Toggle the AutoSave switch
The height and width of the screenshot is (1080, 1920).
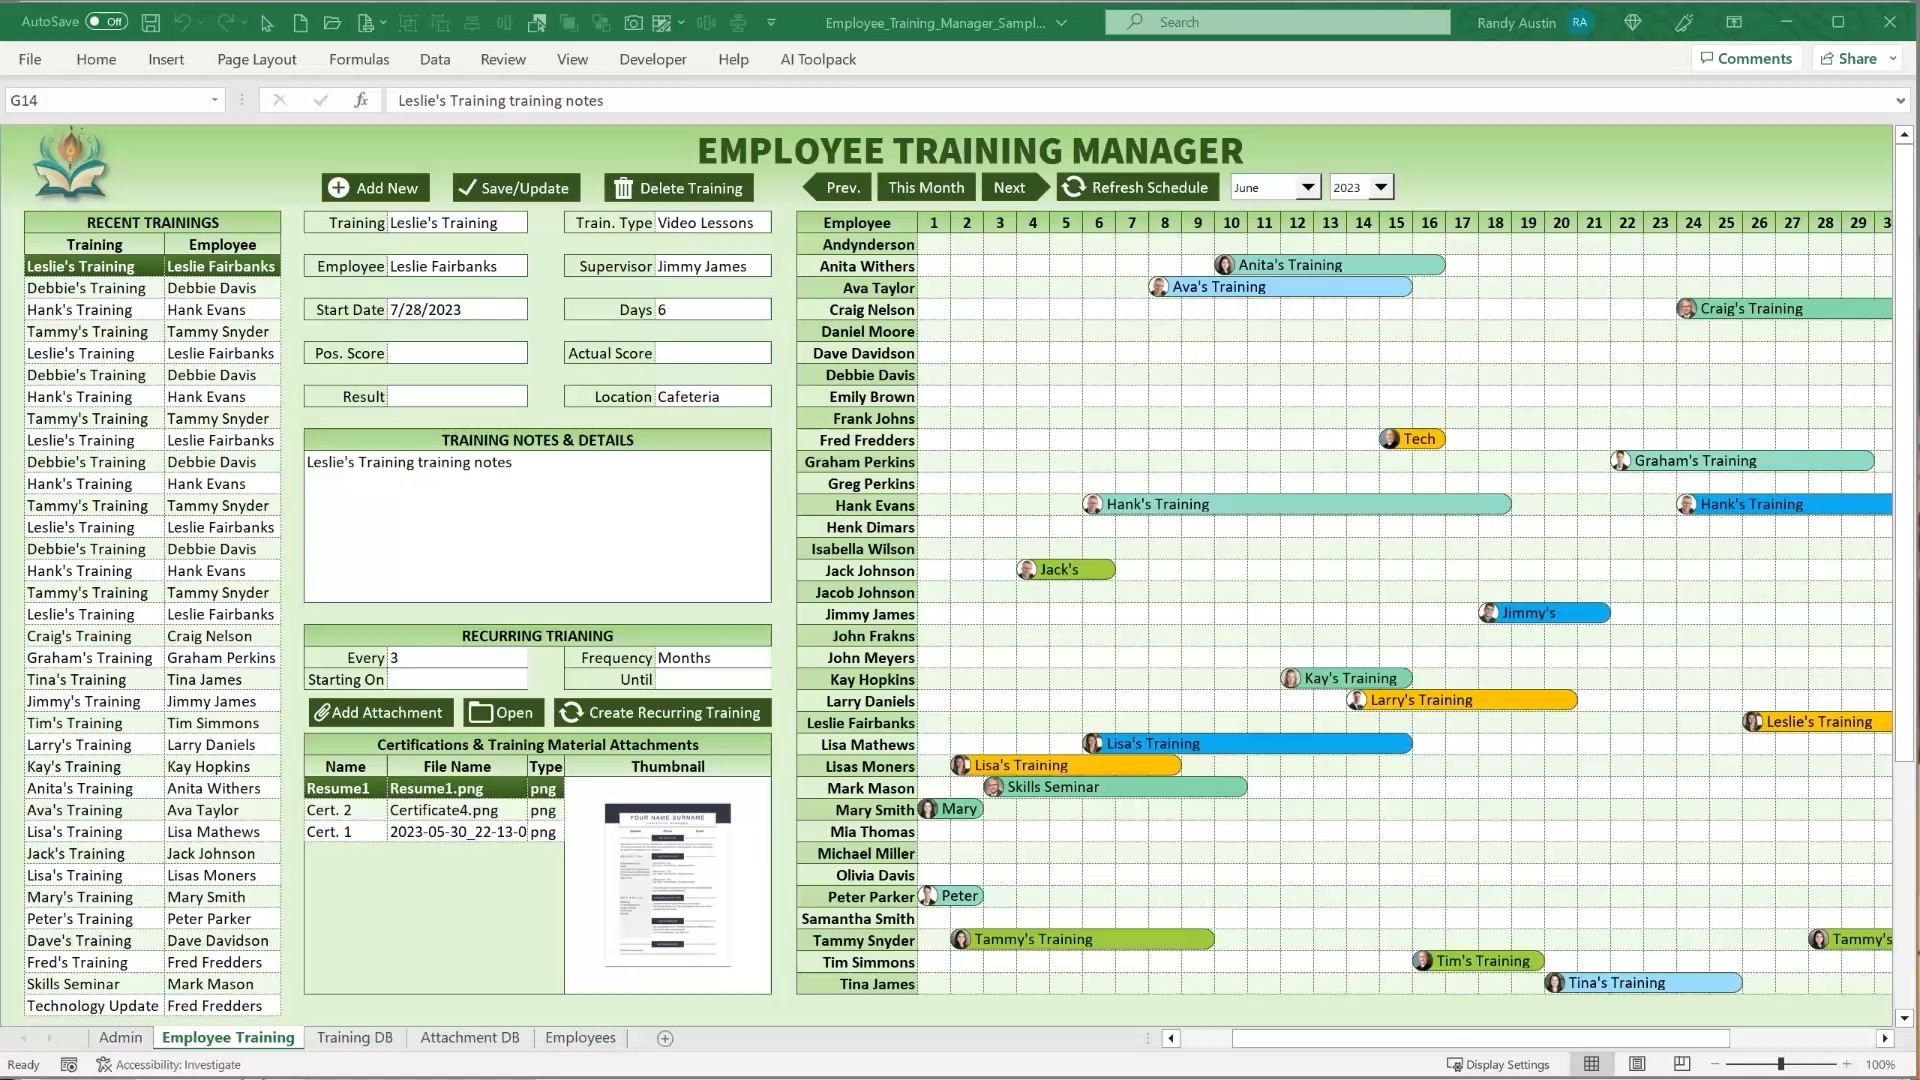click(x=106, y=21)
